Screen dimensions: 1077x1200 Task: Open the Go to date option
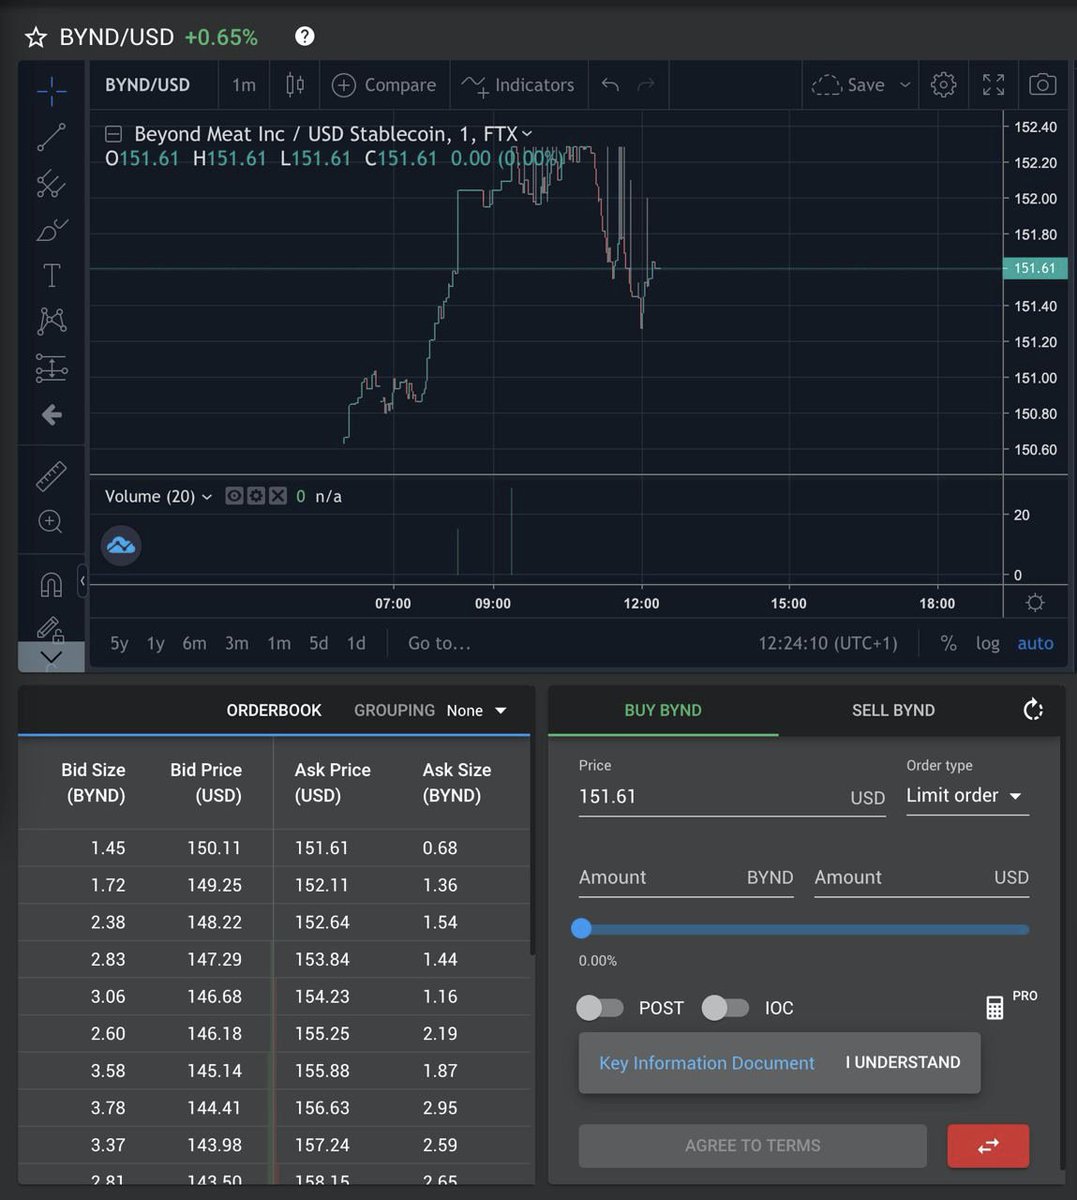(x=439, y=643)
